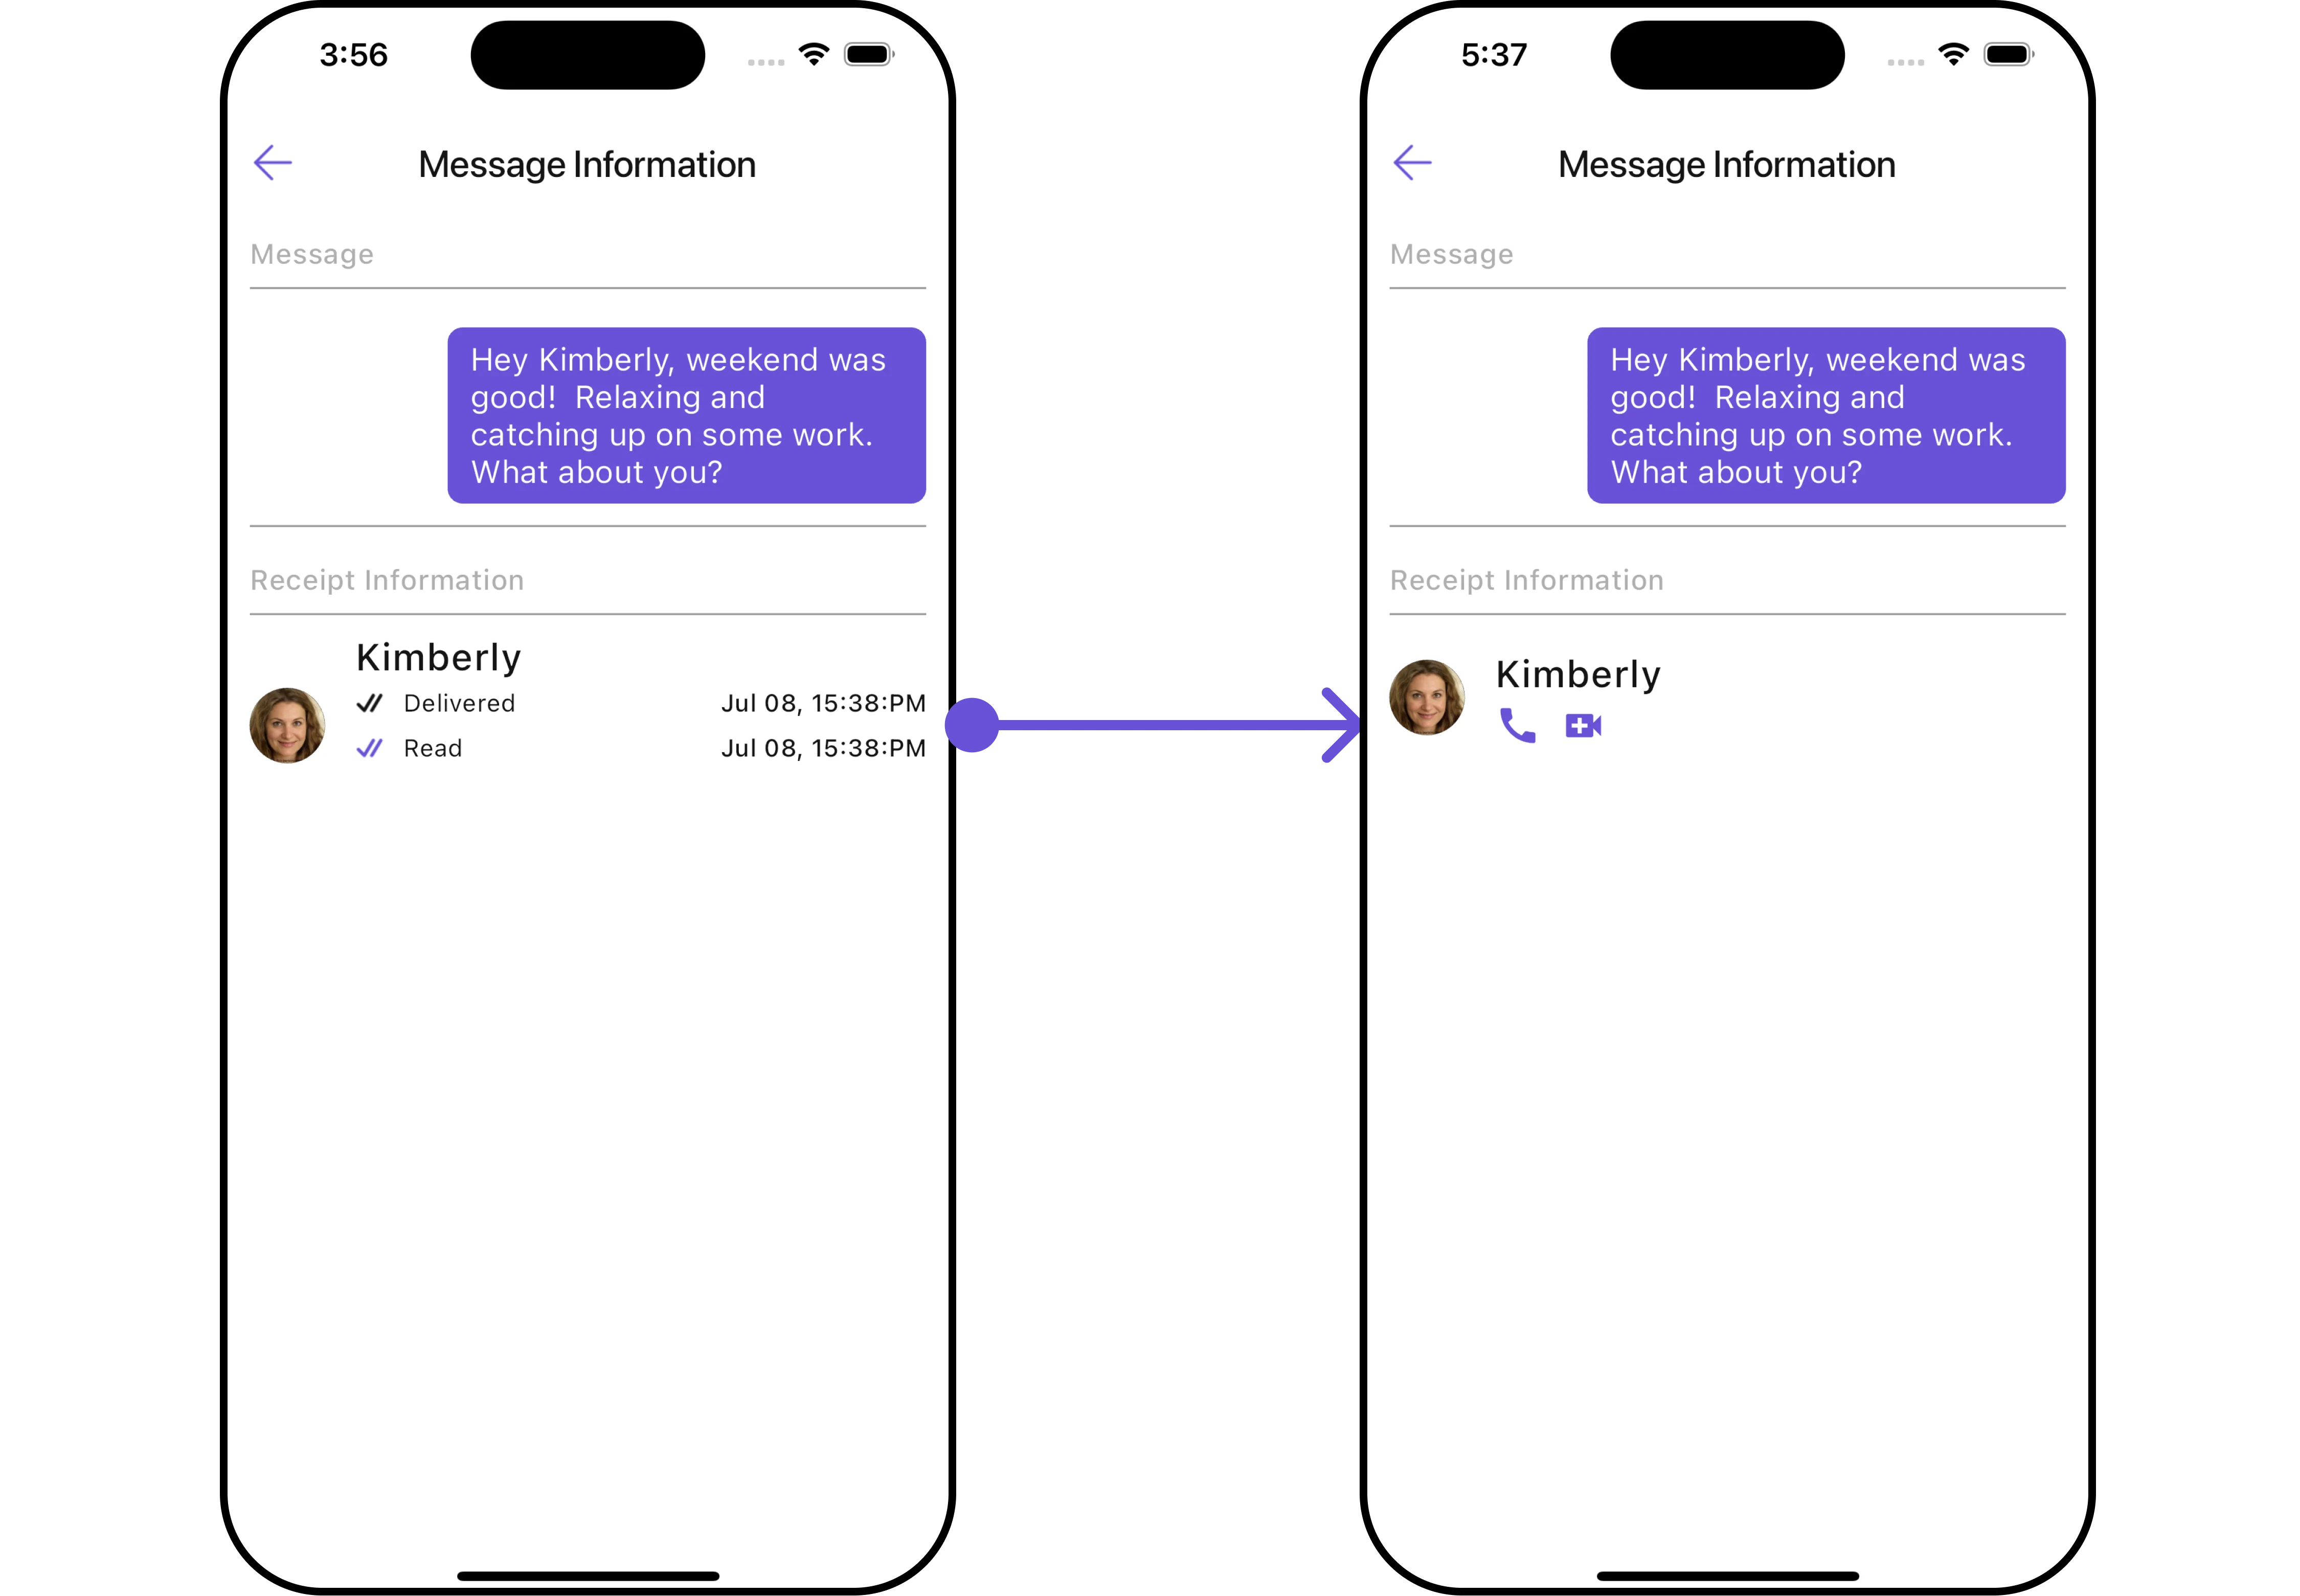Tap Kimberly's name in left receipt list
Image resolution: width=2300 pixels, height=1596 pixels.
coord(439,658)
